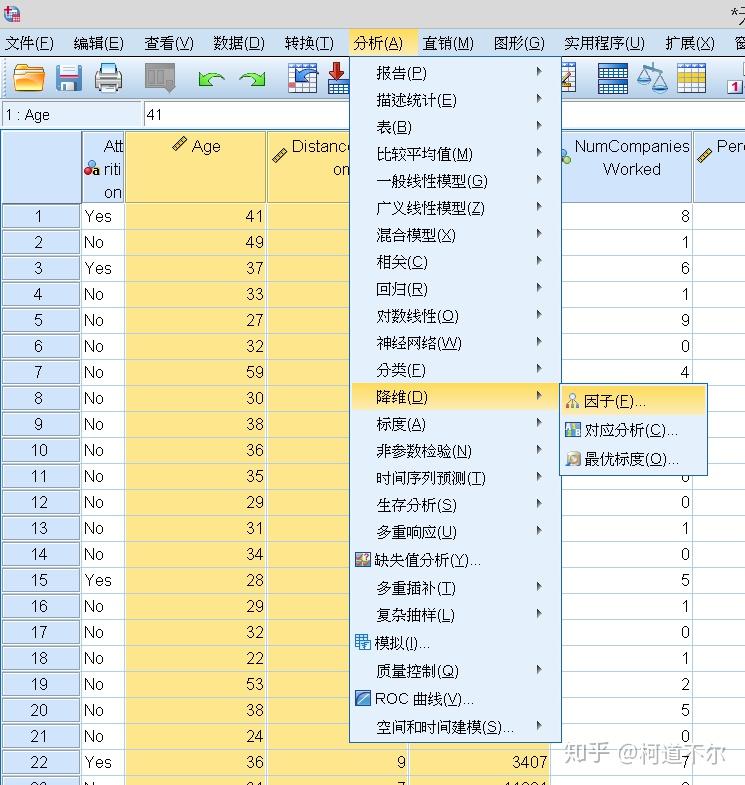Expand the 复杂抽样(L) submenu
This screenshot has height=785, width=745.
pos(455,615)
